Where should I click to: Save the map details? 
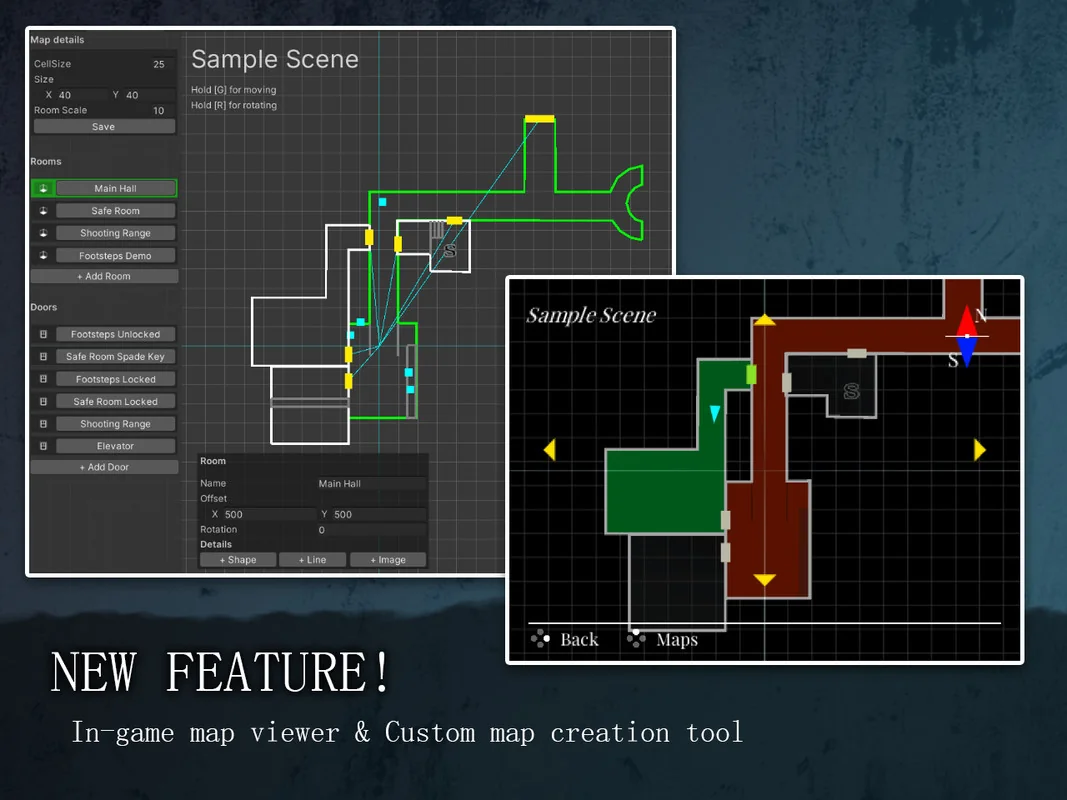click(x=104, y=127)
